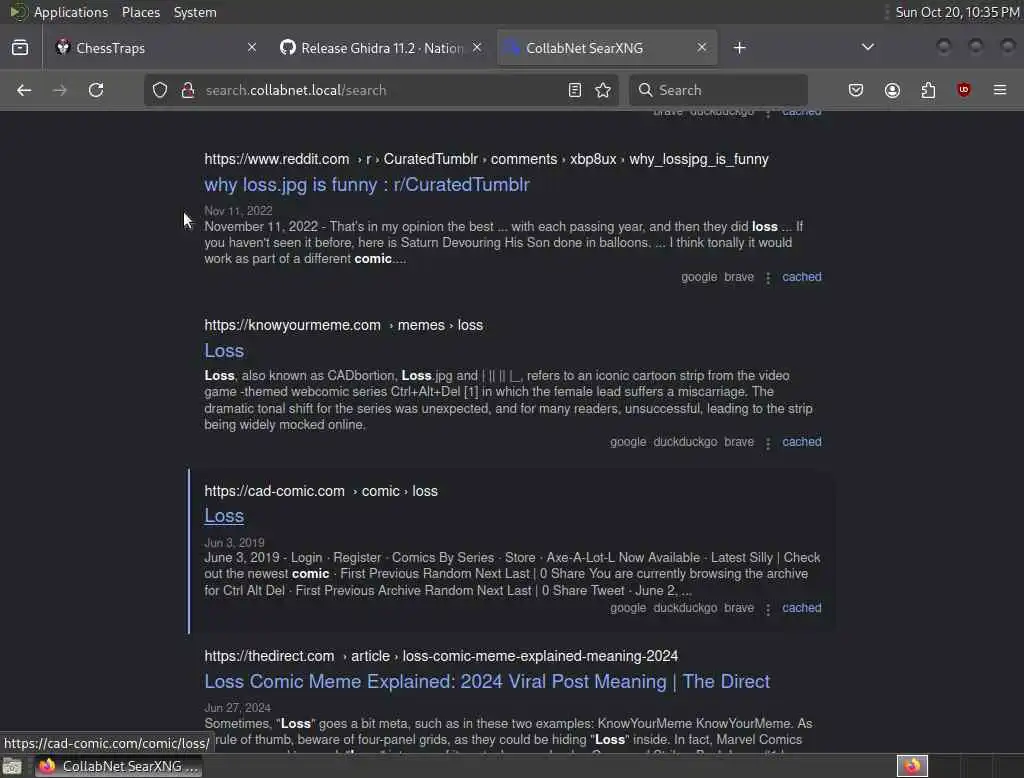This screenshot has width=1024, height=778.
Task: Open the tracking protection shield icon
Action: click(160, 90)
